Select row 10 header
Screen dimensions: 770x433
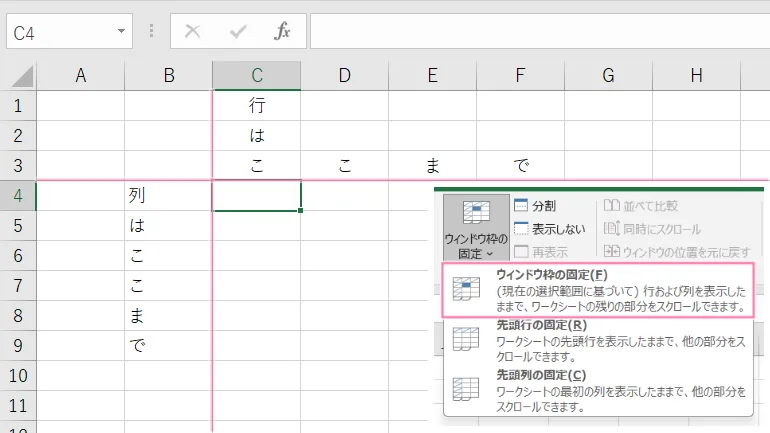[18, 376]
